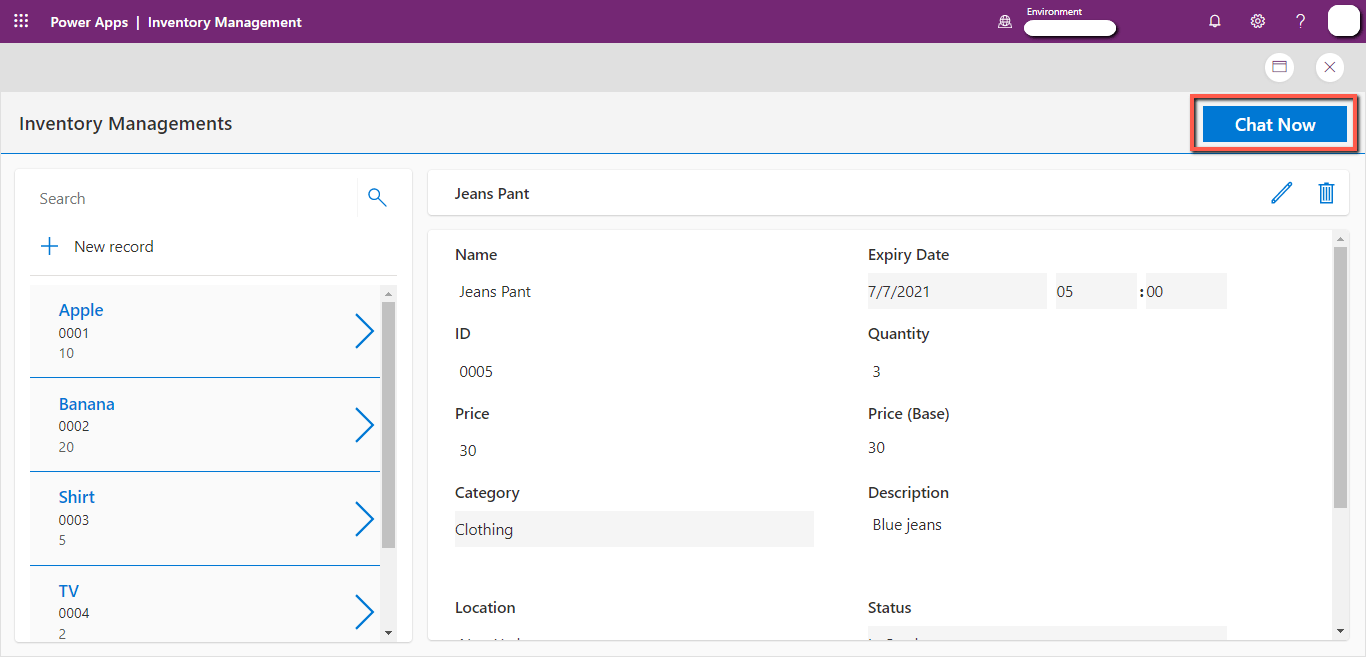Expand the Banana item chevron
Viewport: 1366px width, 657px height.
click(365, 425)
